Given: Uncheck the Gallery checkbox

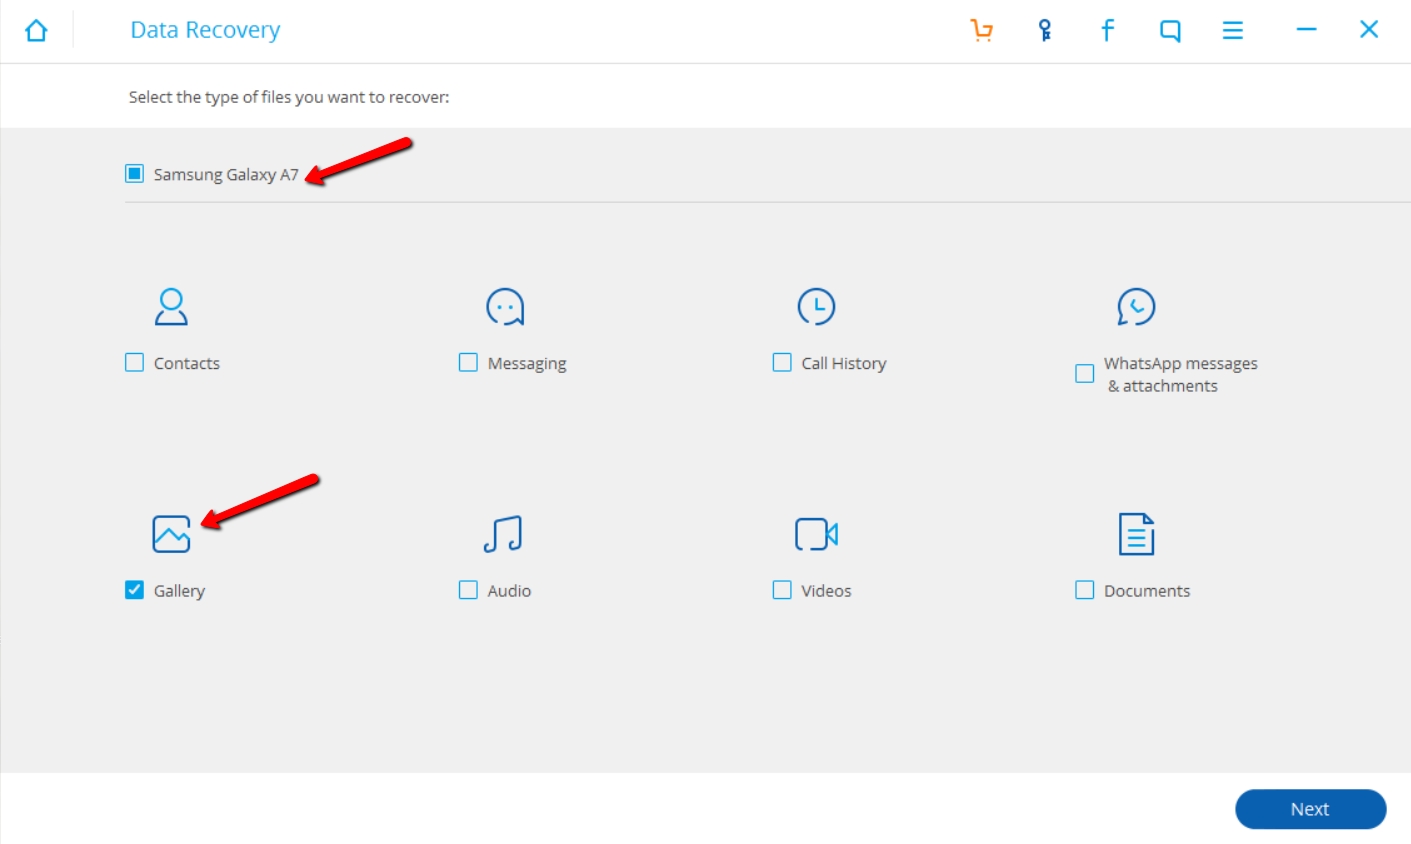Looking at the screenshot, I should click(x=135, y=590).
